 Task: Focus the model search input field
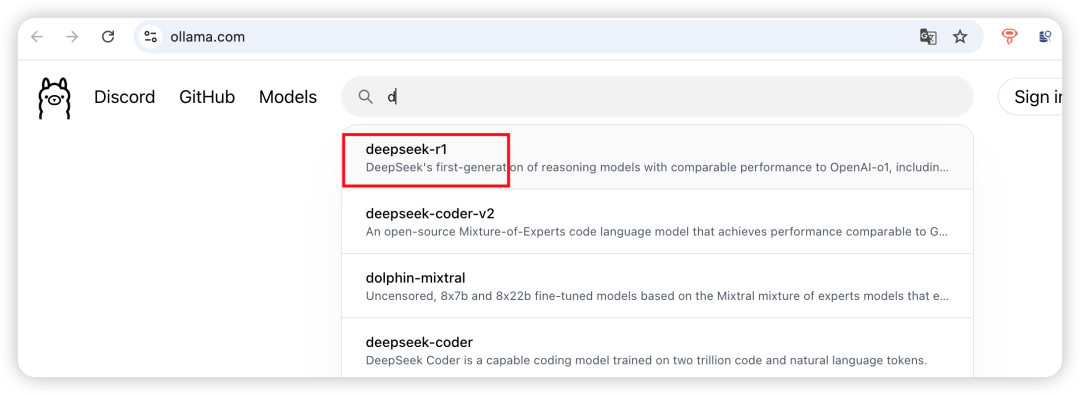[x=657, y=97]
